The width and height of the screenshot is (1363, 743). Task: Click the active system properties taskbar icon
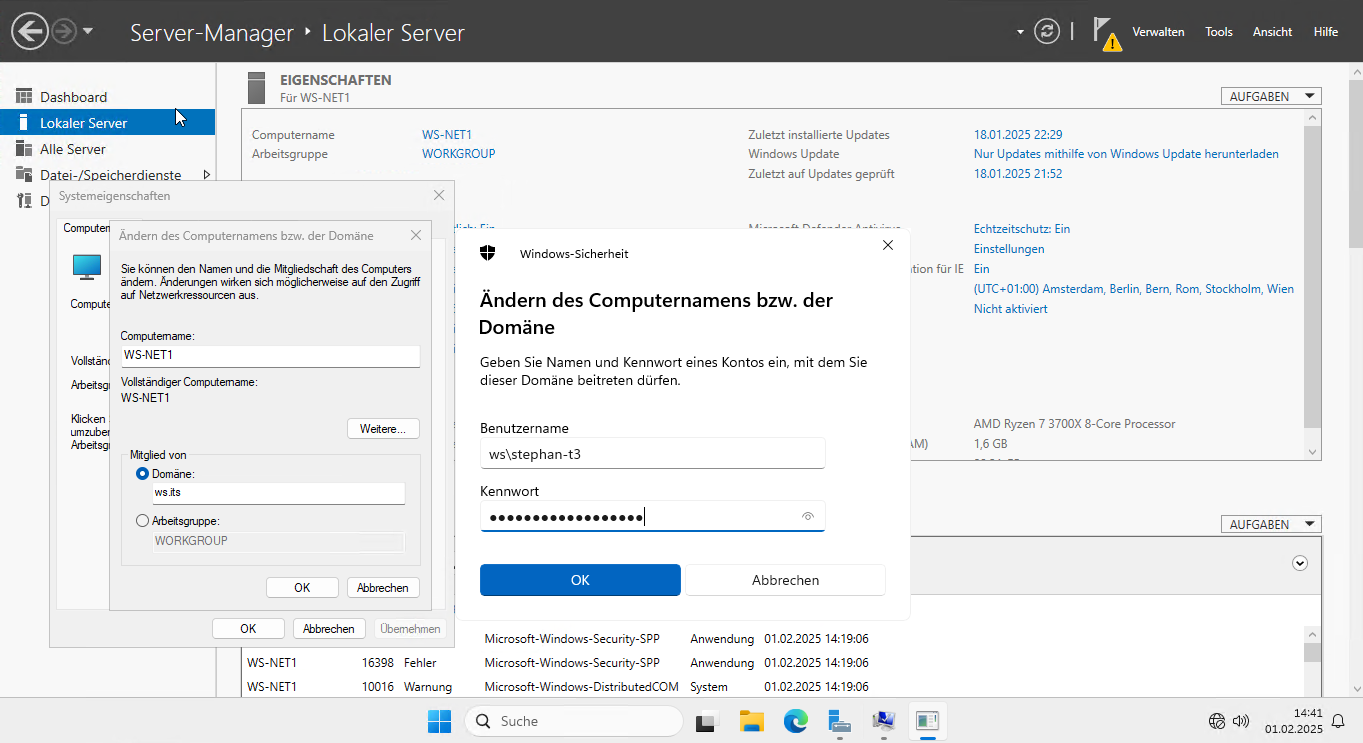tap(928, 721)
